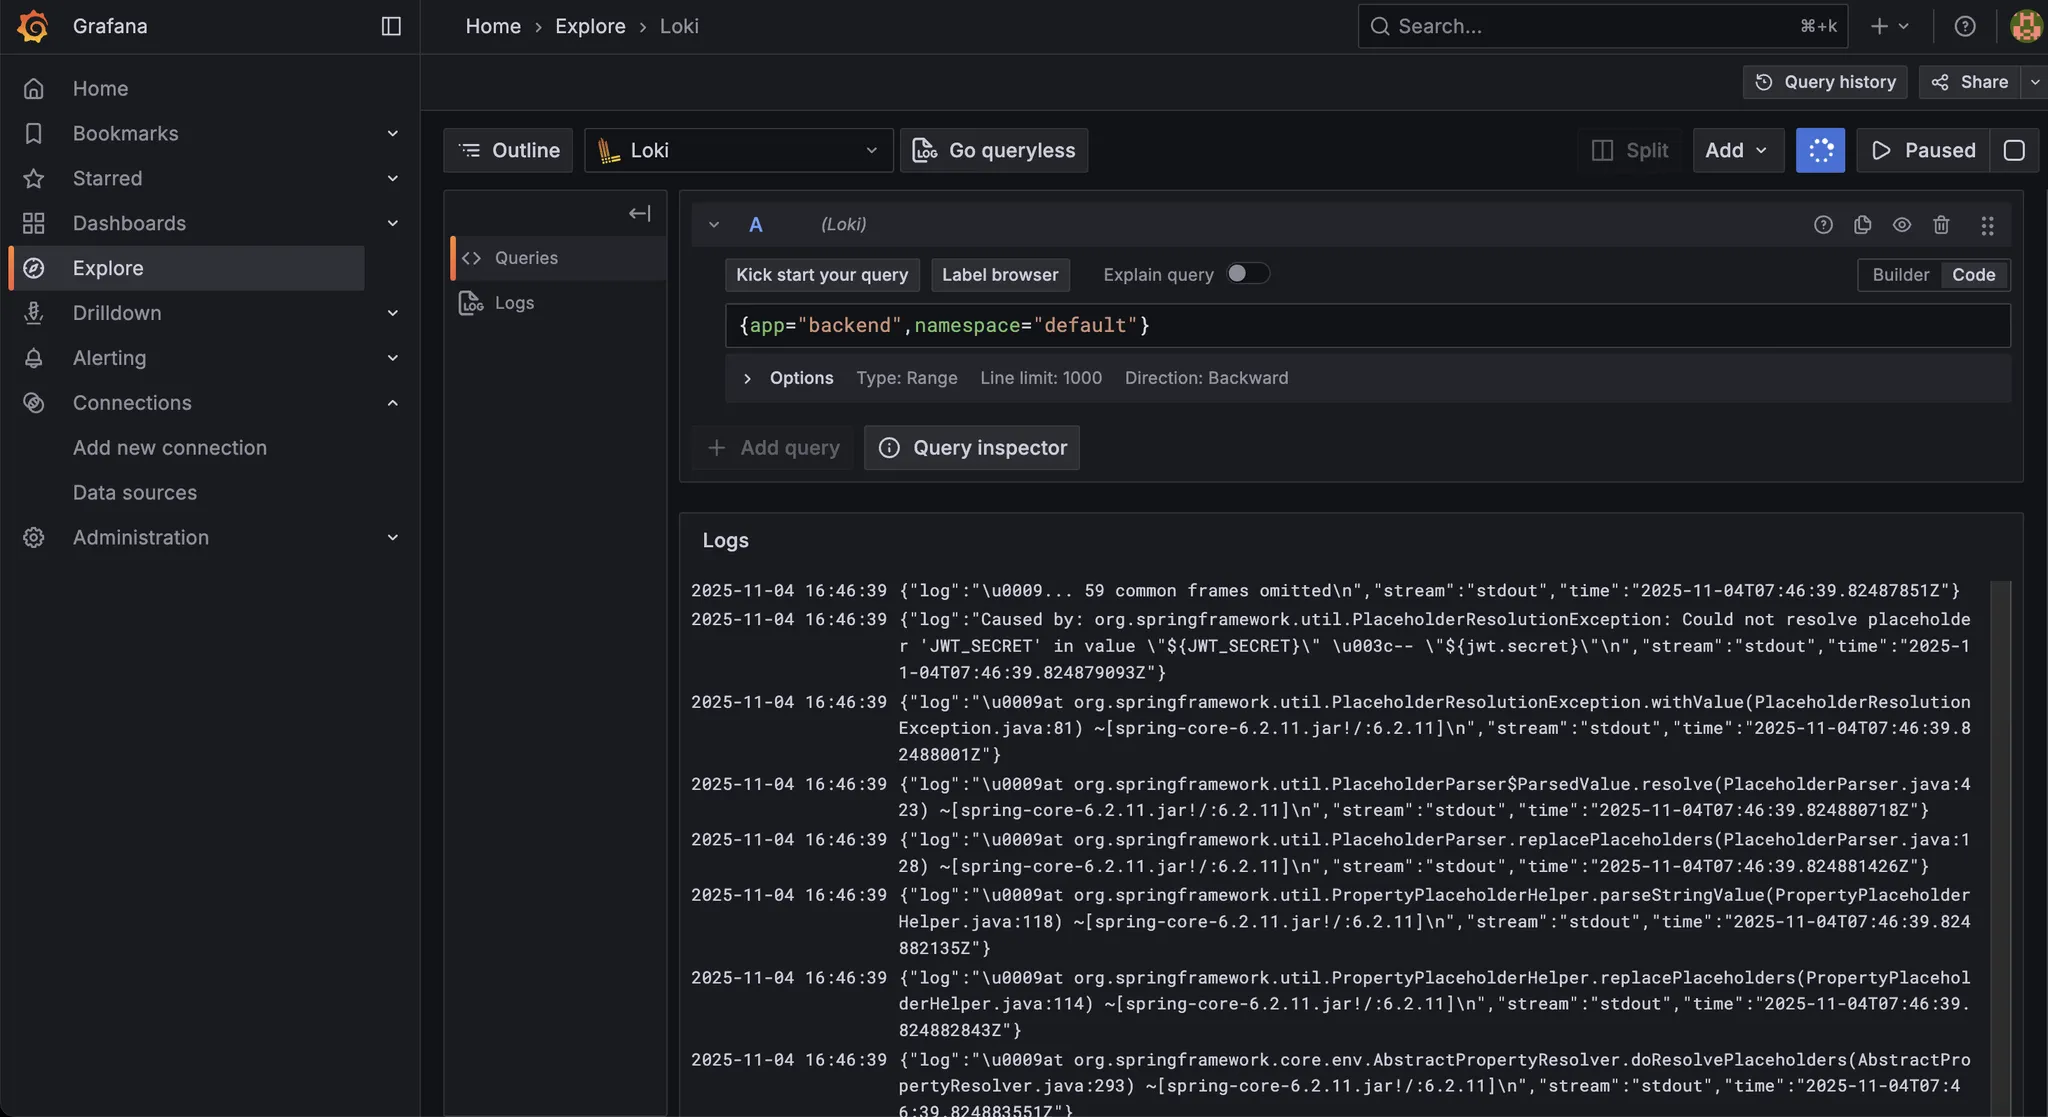Duplicate query A with copy icon
The image size is (2048, 1117).
click(x=1862, y=225)
